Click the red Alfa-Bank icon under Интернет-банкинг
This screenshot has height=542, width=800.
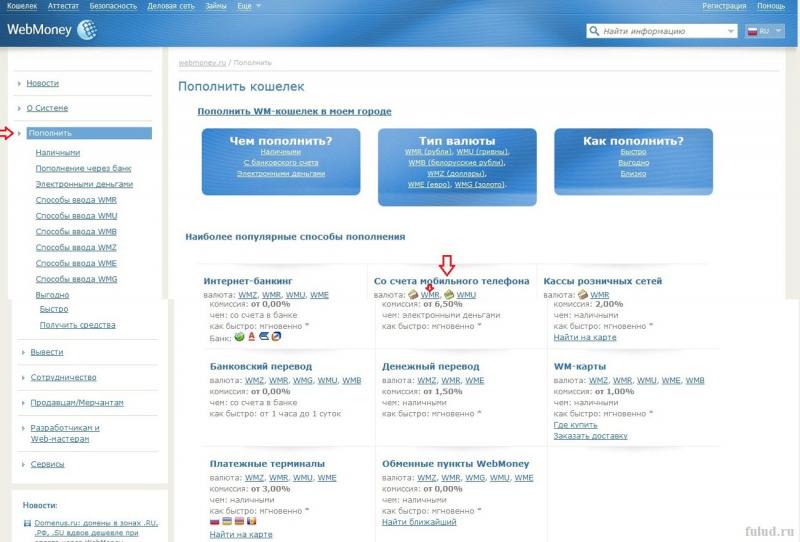coord(252,337)
